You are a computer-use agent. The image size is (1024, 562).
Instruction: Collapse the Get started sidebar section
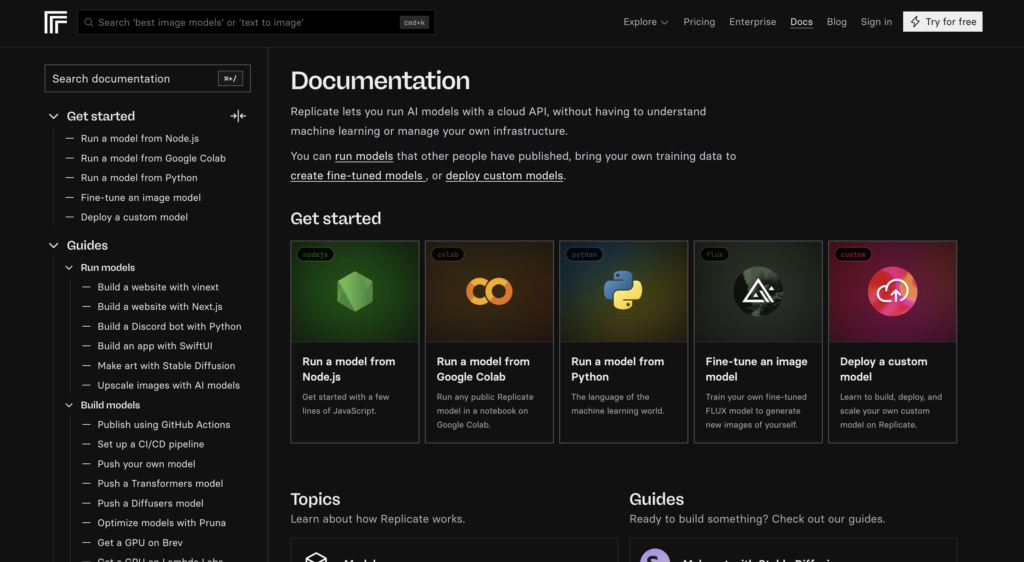coord(54,116)
